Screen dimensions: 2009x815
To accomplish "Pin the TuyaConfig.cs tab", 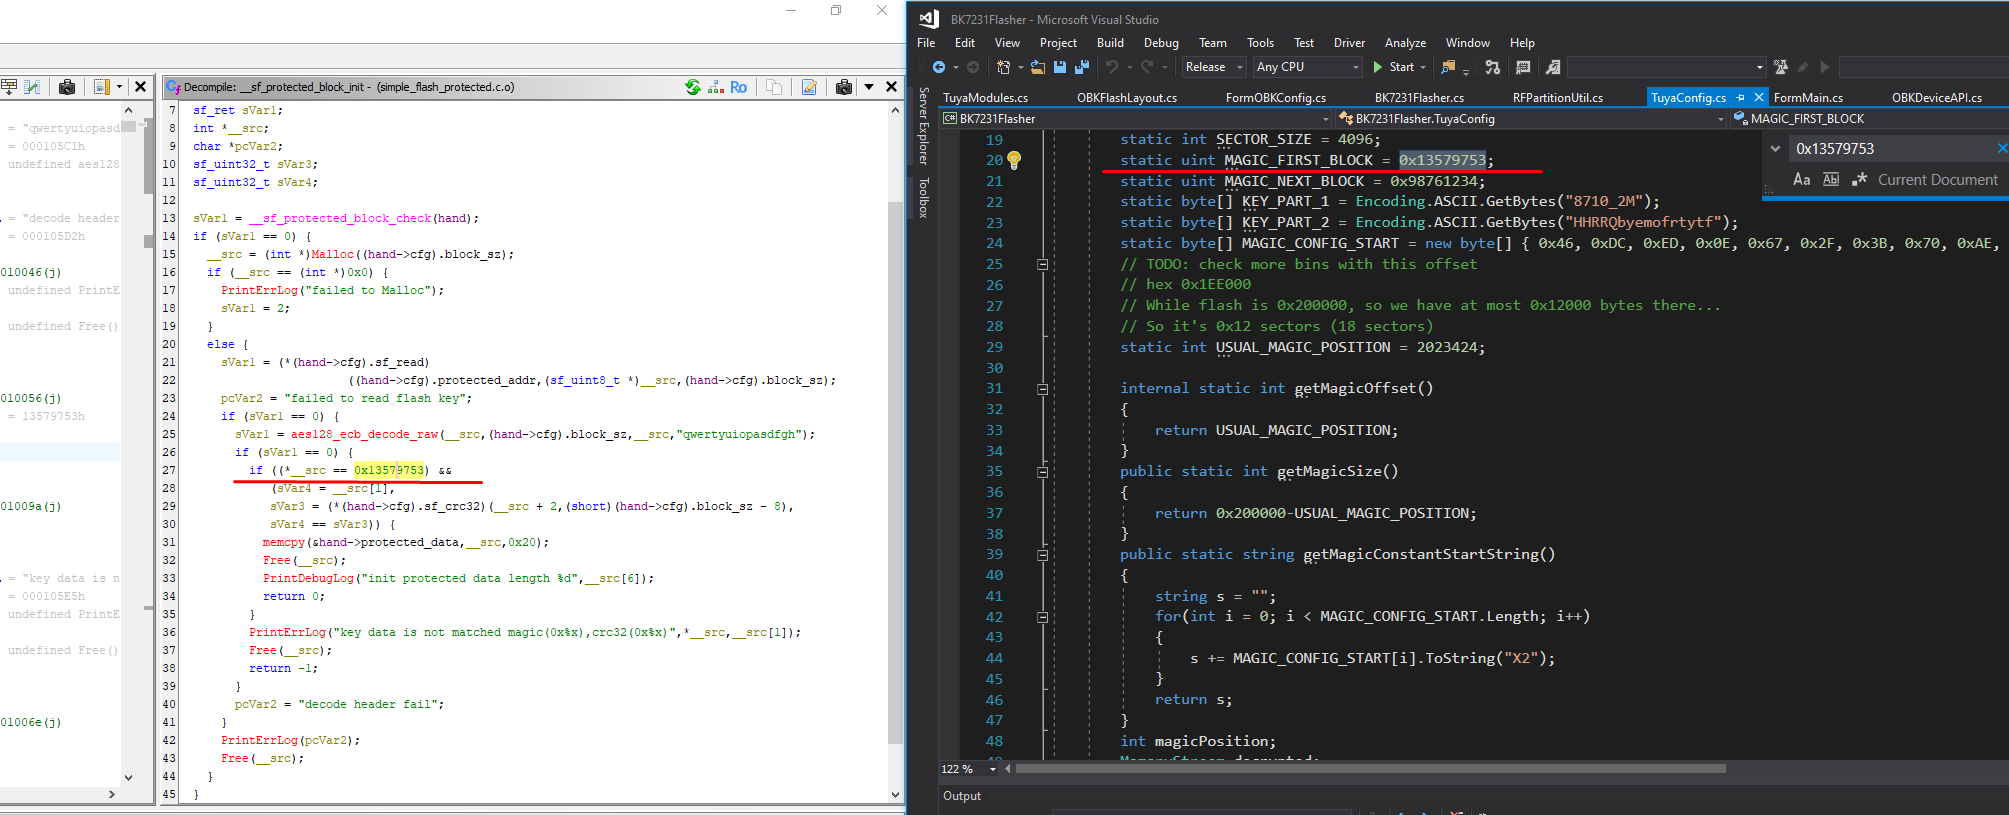I will pos(1740,97).
